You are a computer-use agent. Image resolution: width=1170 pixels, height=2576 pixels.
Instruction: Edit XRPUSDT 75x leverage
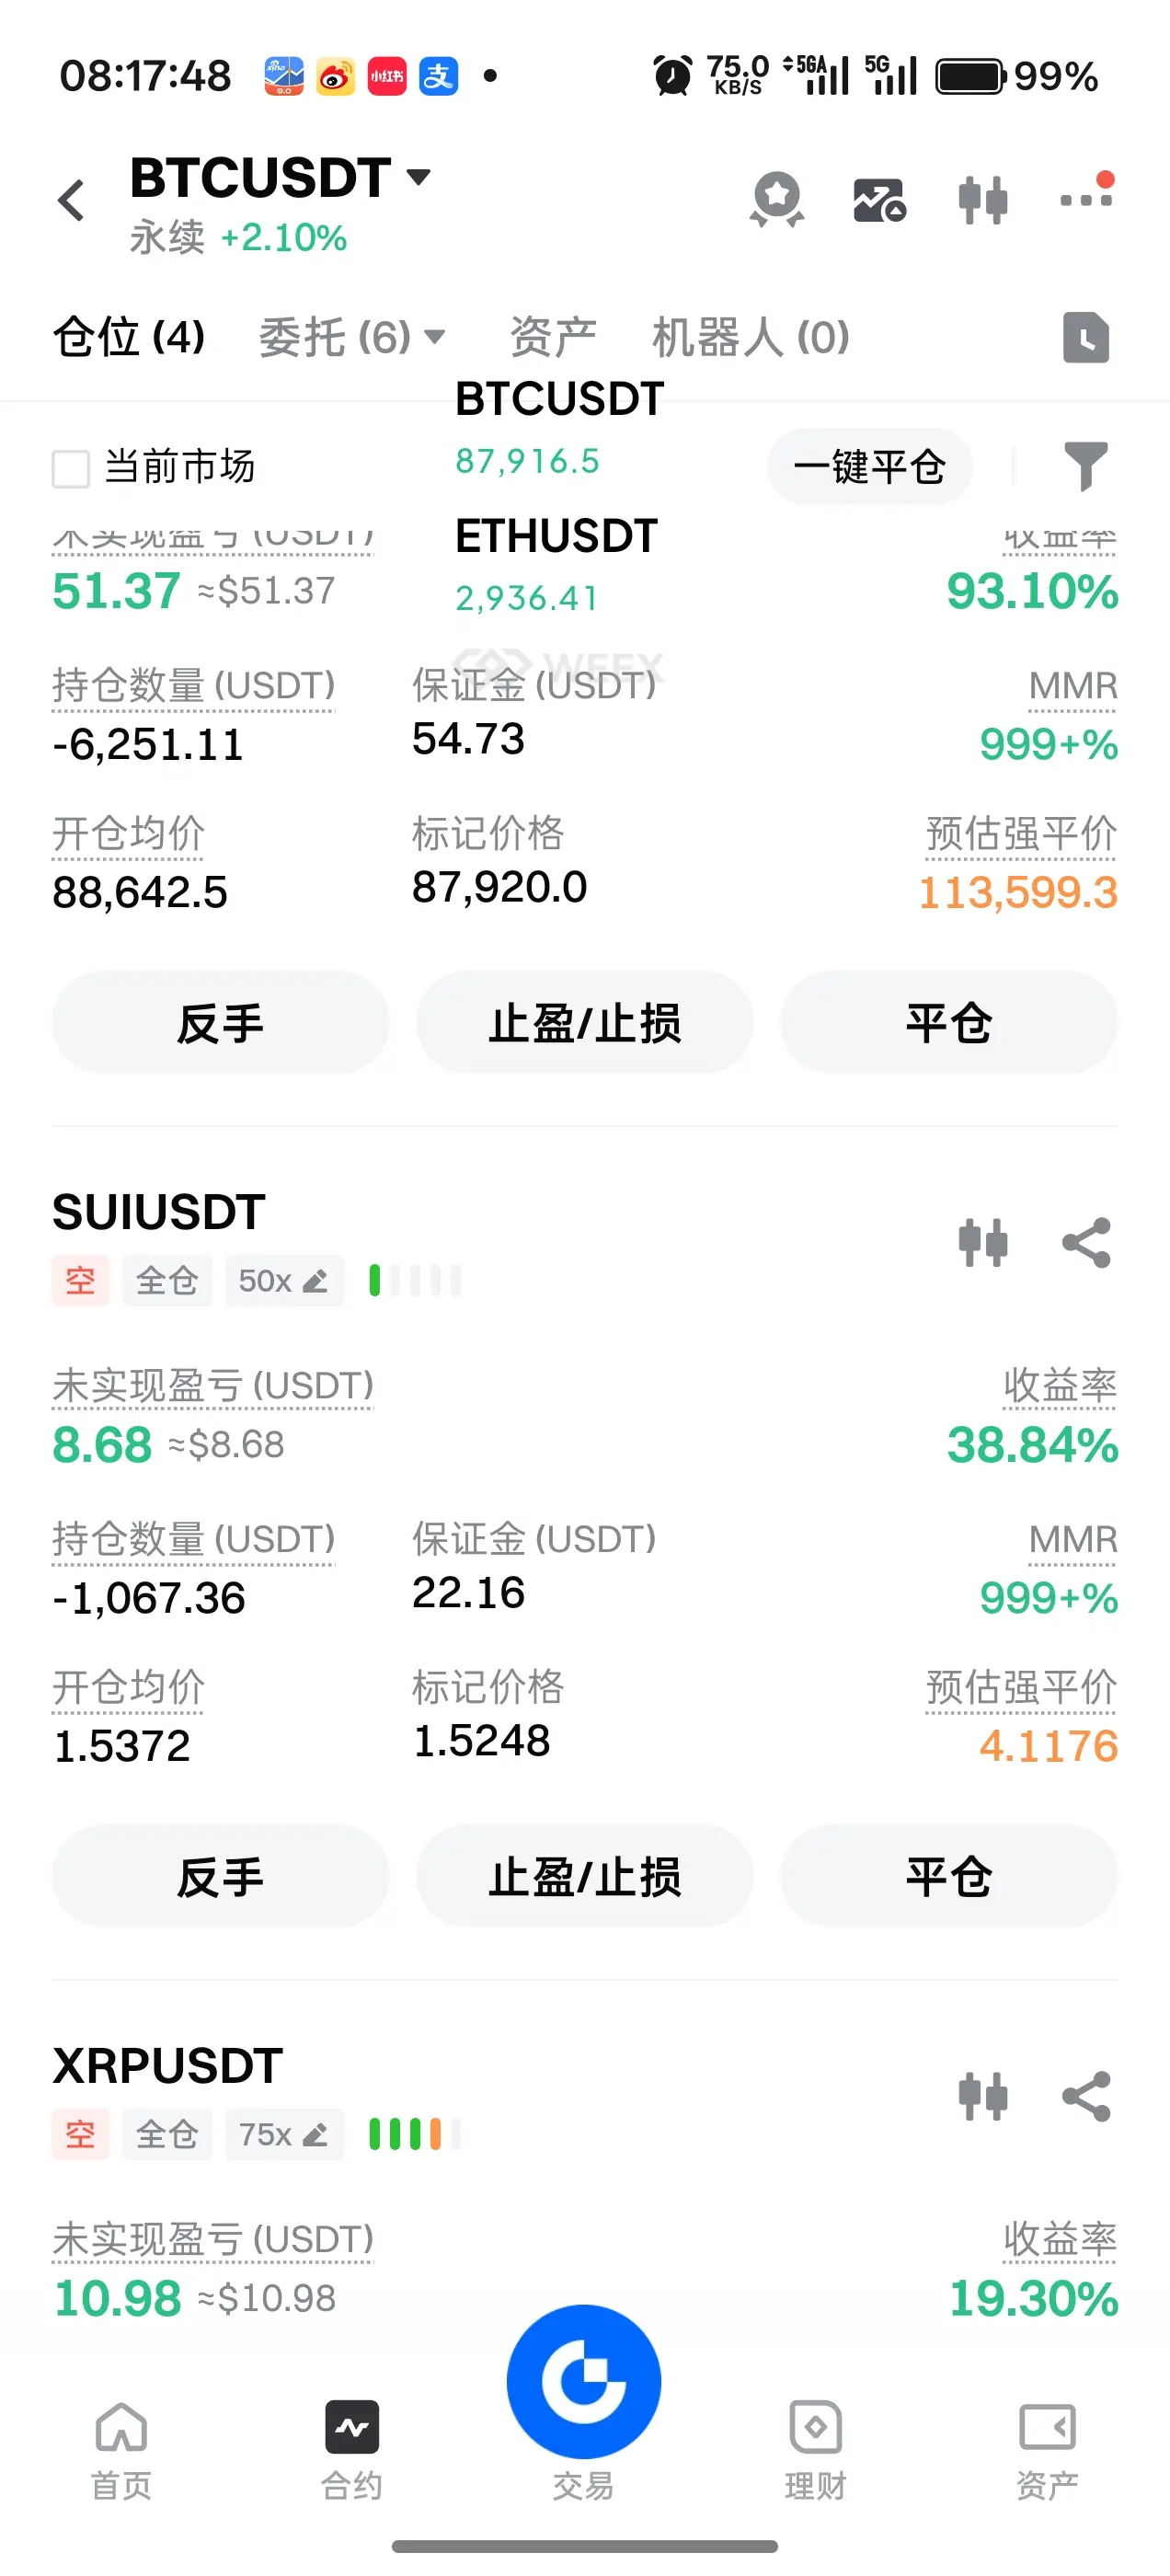(x=284, y=2135)
